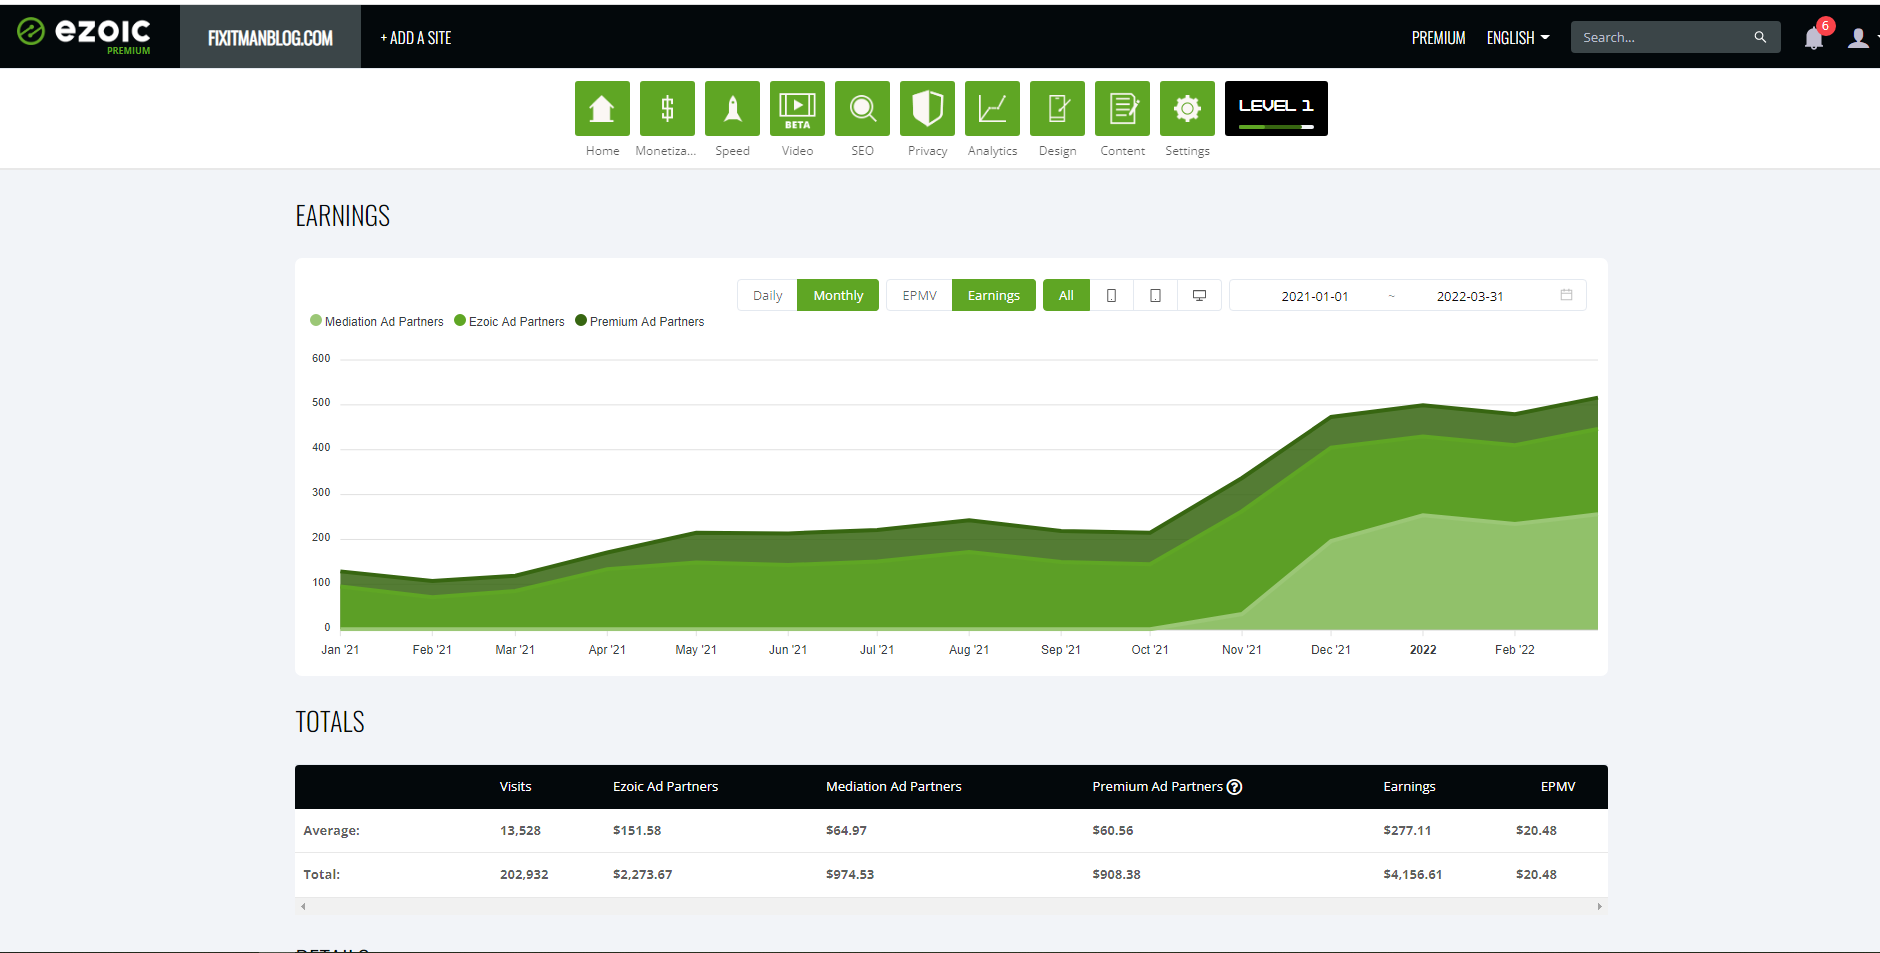Screen dimensions: 1880x953
Task: Click the Ezoic logo
Action: pos(84,35)
